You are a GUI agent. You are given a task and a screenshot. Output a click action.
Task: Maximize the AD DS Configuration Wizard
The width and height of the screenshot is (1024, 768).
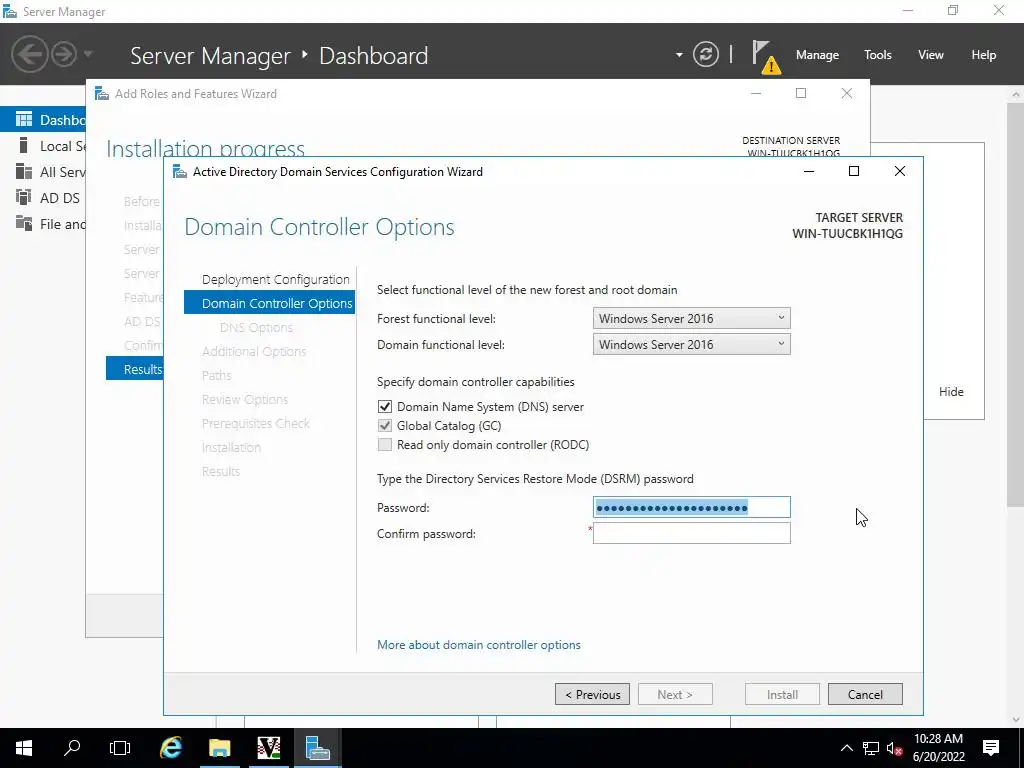[x=854, y=171]
